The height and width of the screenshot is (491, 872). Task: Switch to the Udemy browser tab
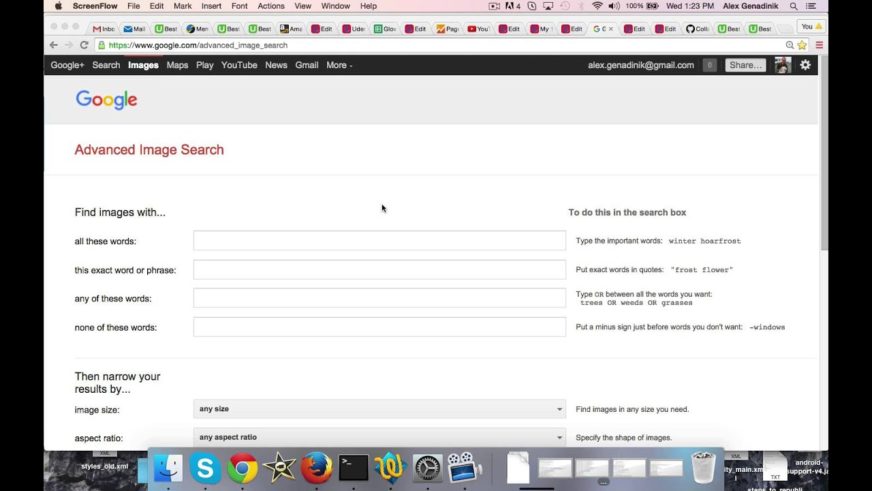(x=353, y=28)
